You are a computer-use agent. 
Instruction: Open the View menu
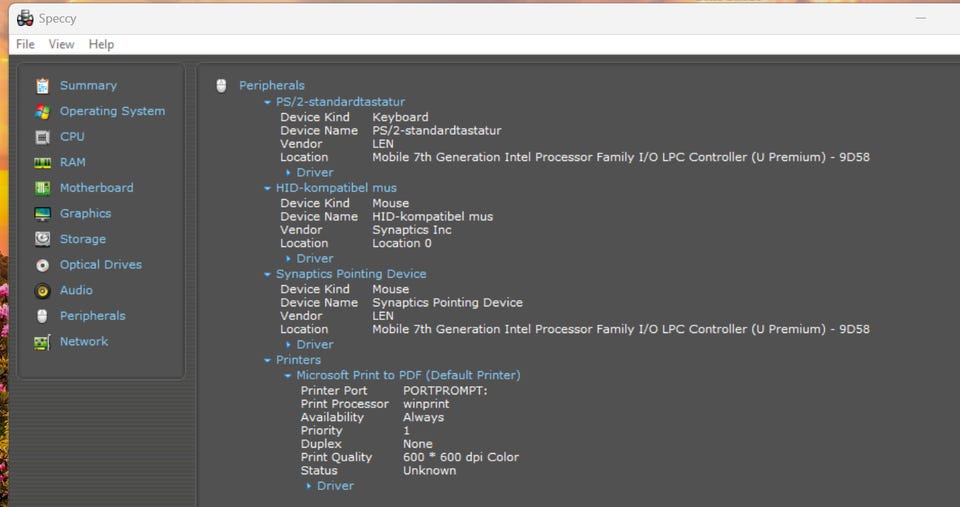coord(61,44)
